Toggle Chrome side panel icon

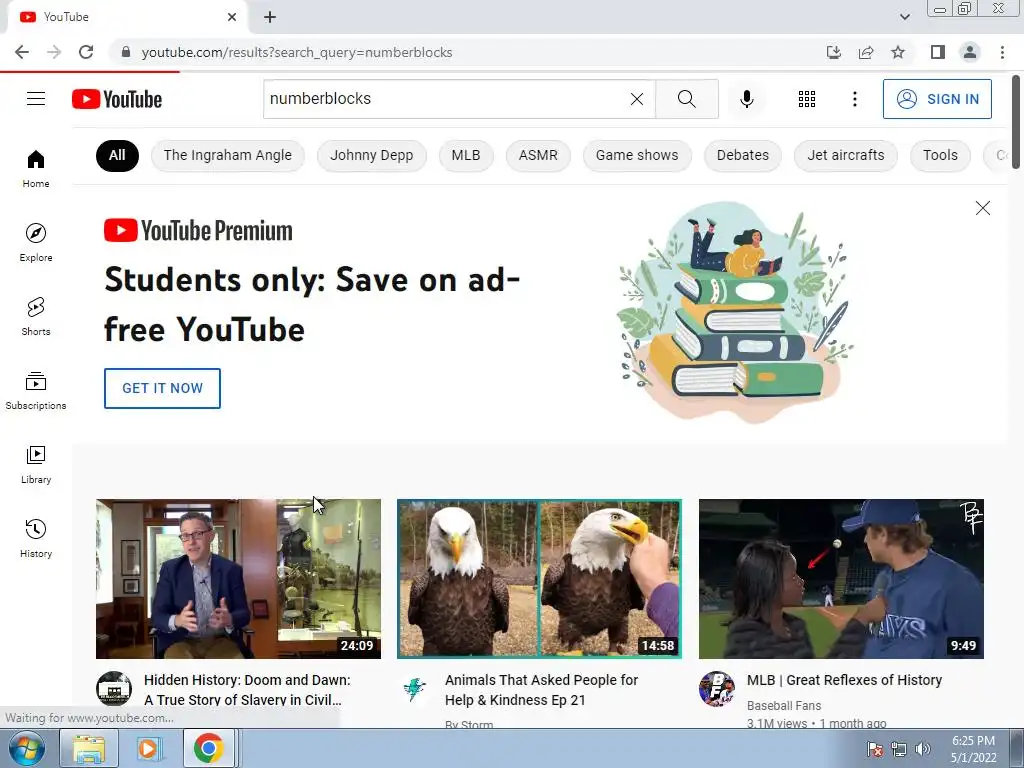938,52
